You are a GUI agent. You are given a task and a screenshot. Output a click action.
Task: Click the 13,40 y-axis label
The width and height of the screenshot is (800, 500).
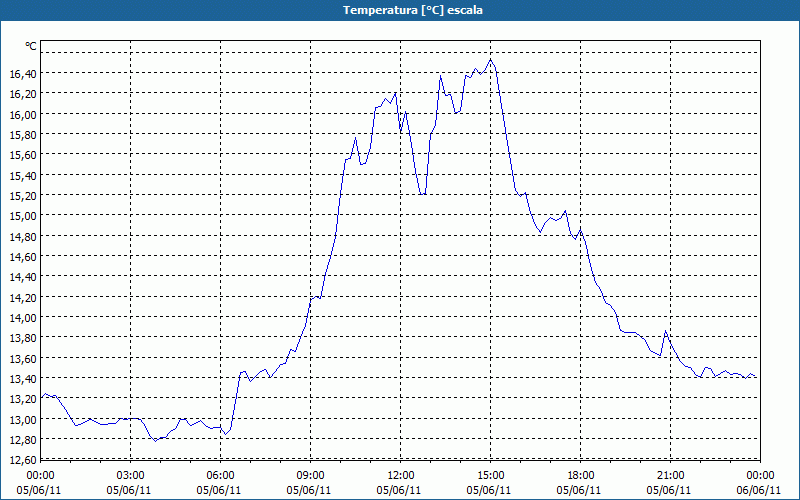(x=23, y=379)
